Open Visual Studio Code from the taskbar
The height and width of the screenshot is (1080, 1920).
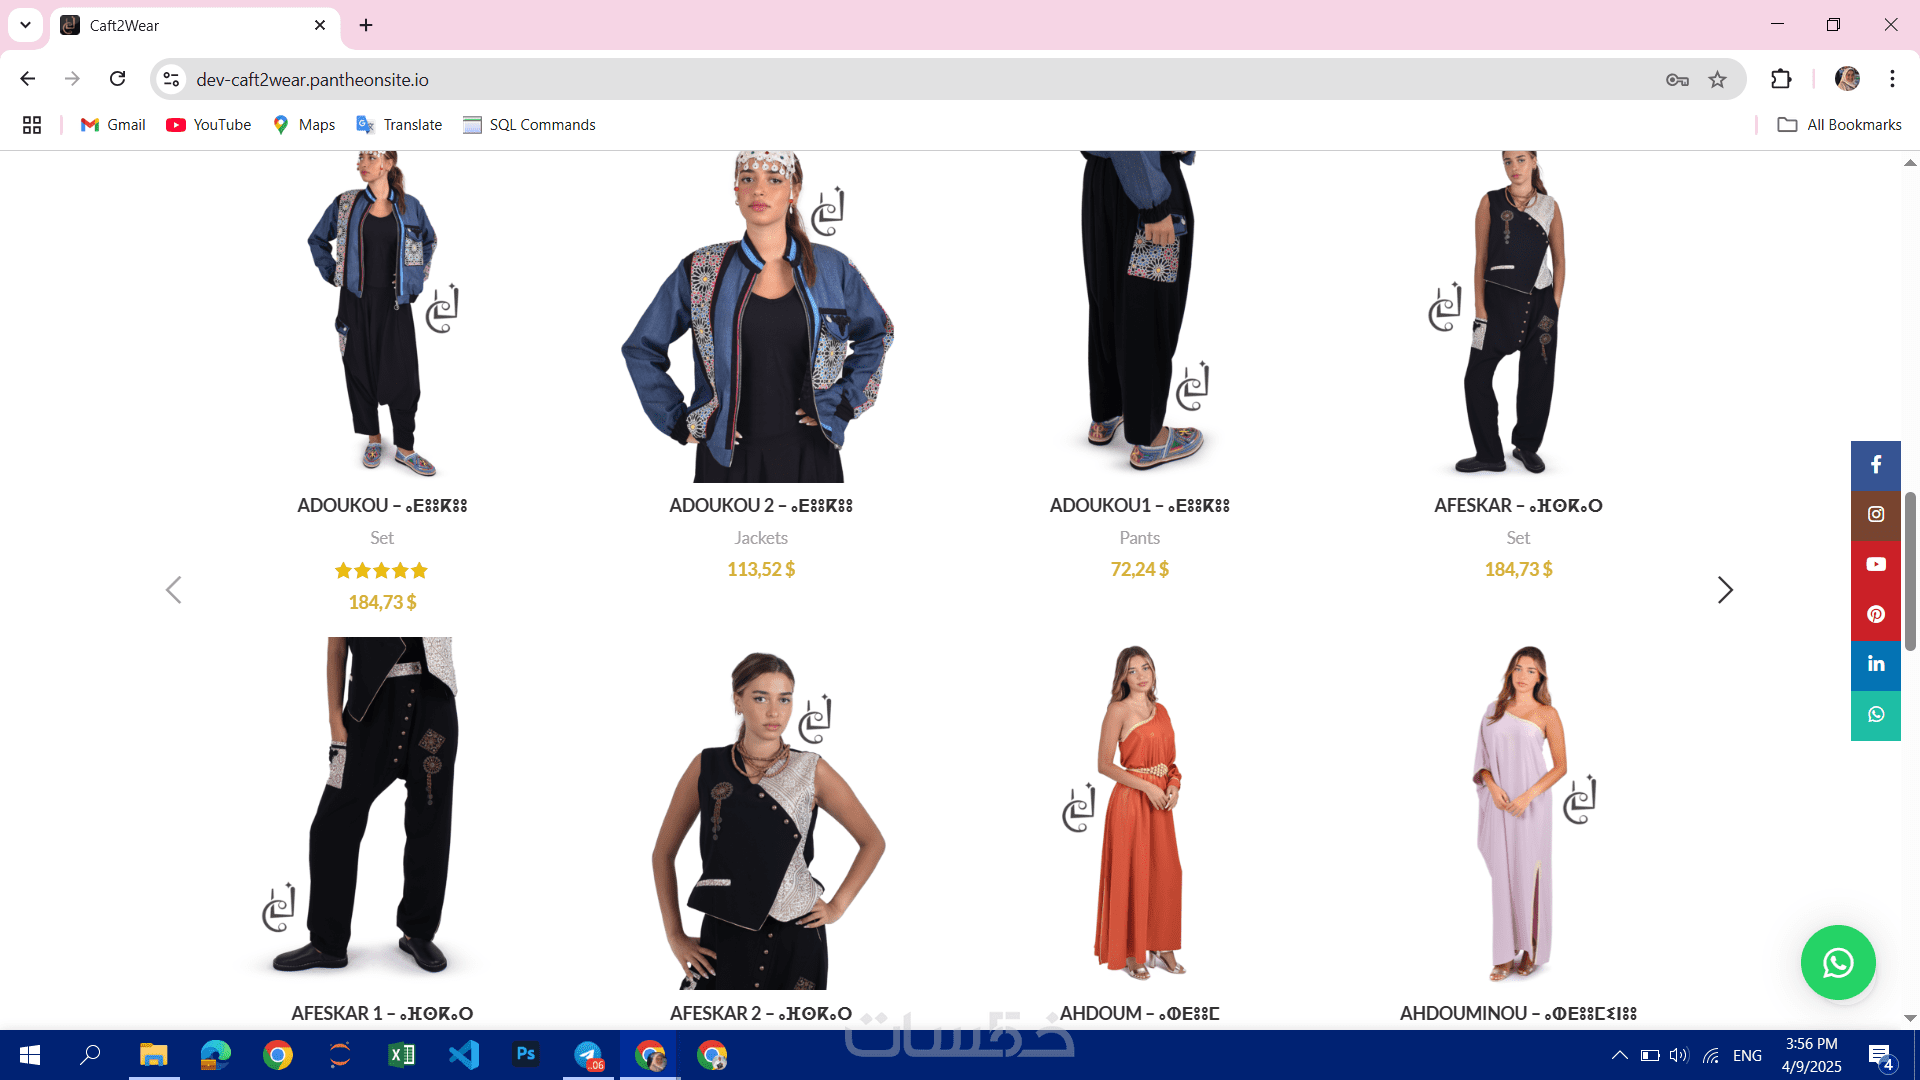click(464, 1055)
